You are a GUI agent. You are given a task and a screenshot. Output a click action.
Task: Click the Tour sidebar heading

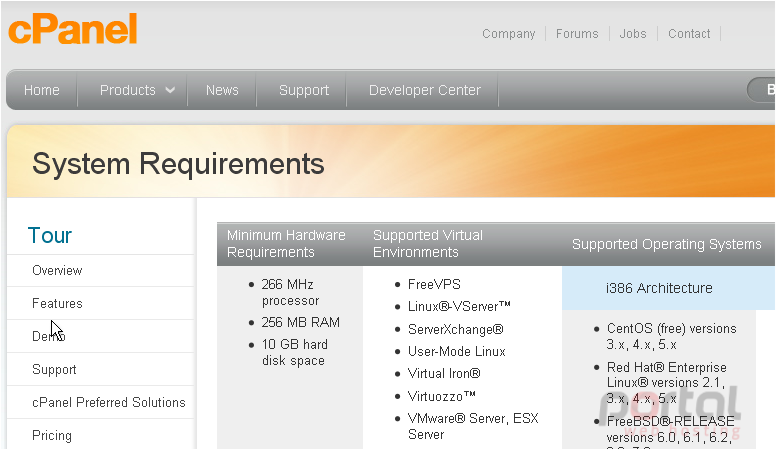(49, 235)
